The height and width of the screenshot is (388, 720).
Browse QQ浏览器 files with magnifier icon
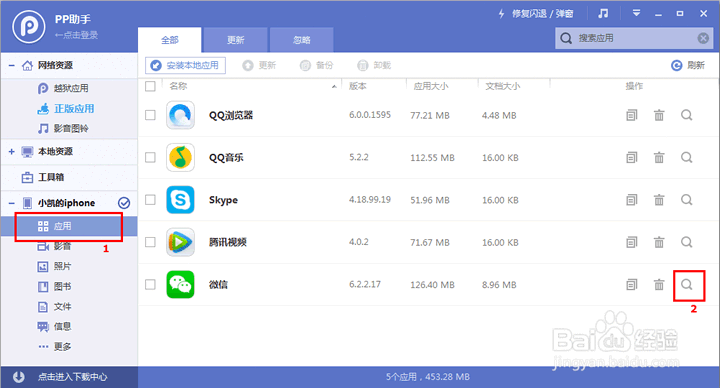point(686,115)
